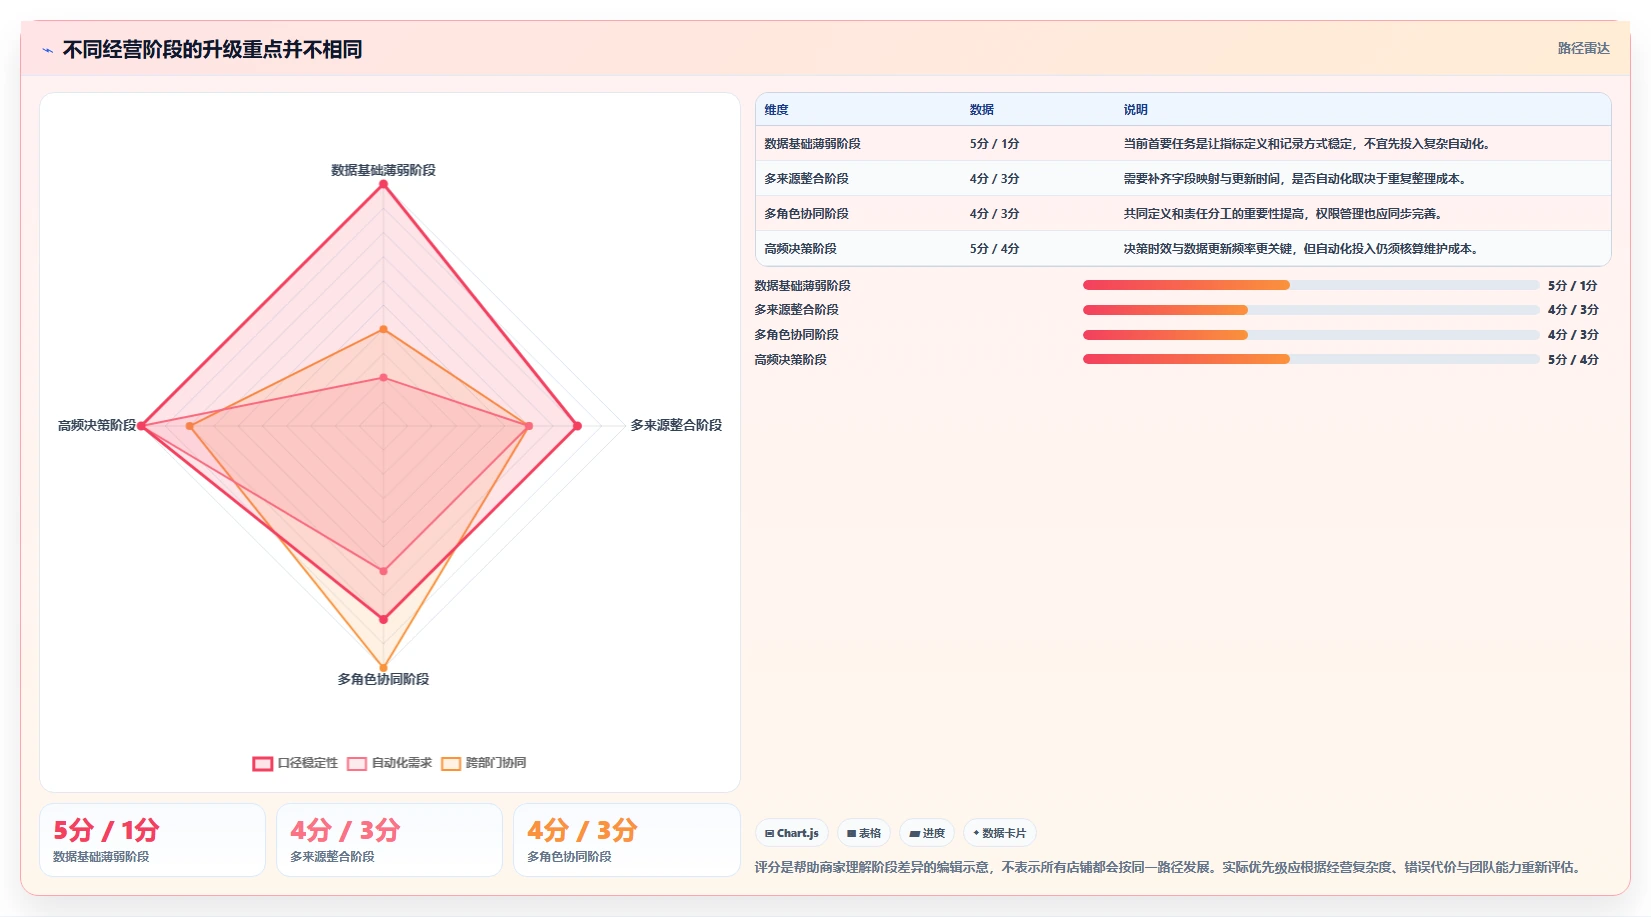Click the bottom orange radar data point
This screenshot has height=917, width=1651.
pyautogui.click(x=383, y=667)
